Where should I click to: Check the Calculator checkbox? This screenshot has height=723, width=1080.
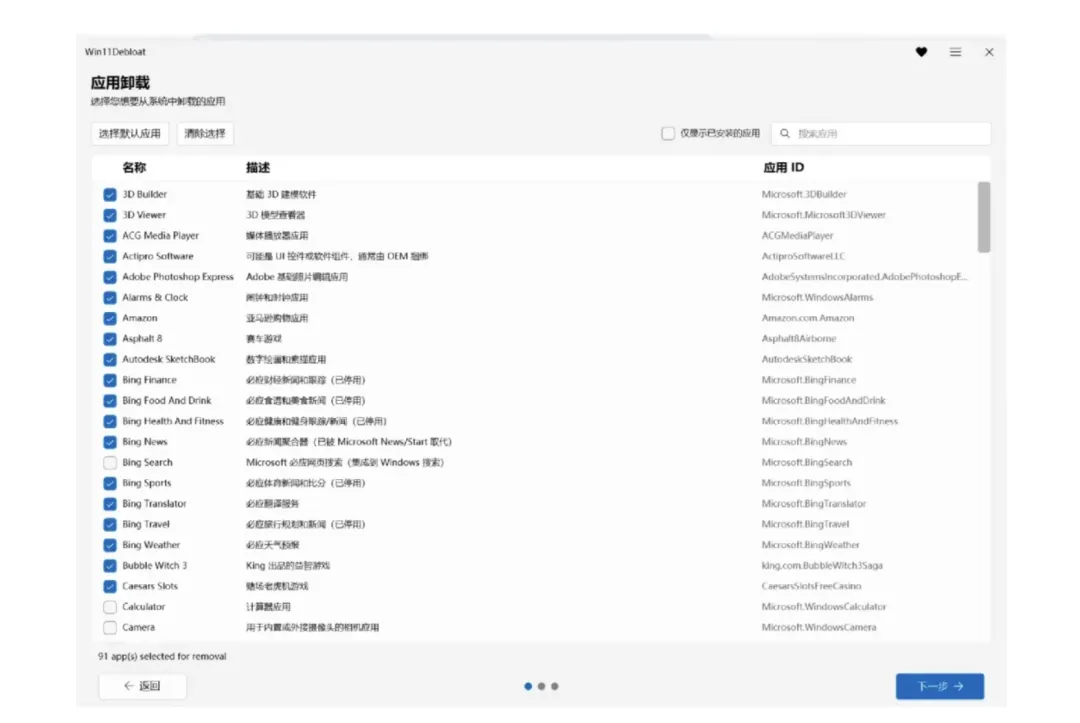tap(110, 607)
